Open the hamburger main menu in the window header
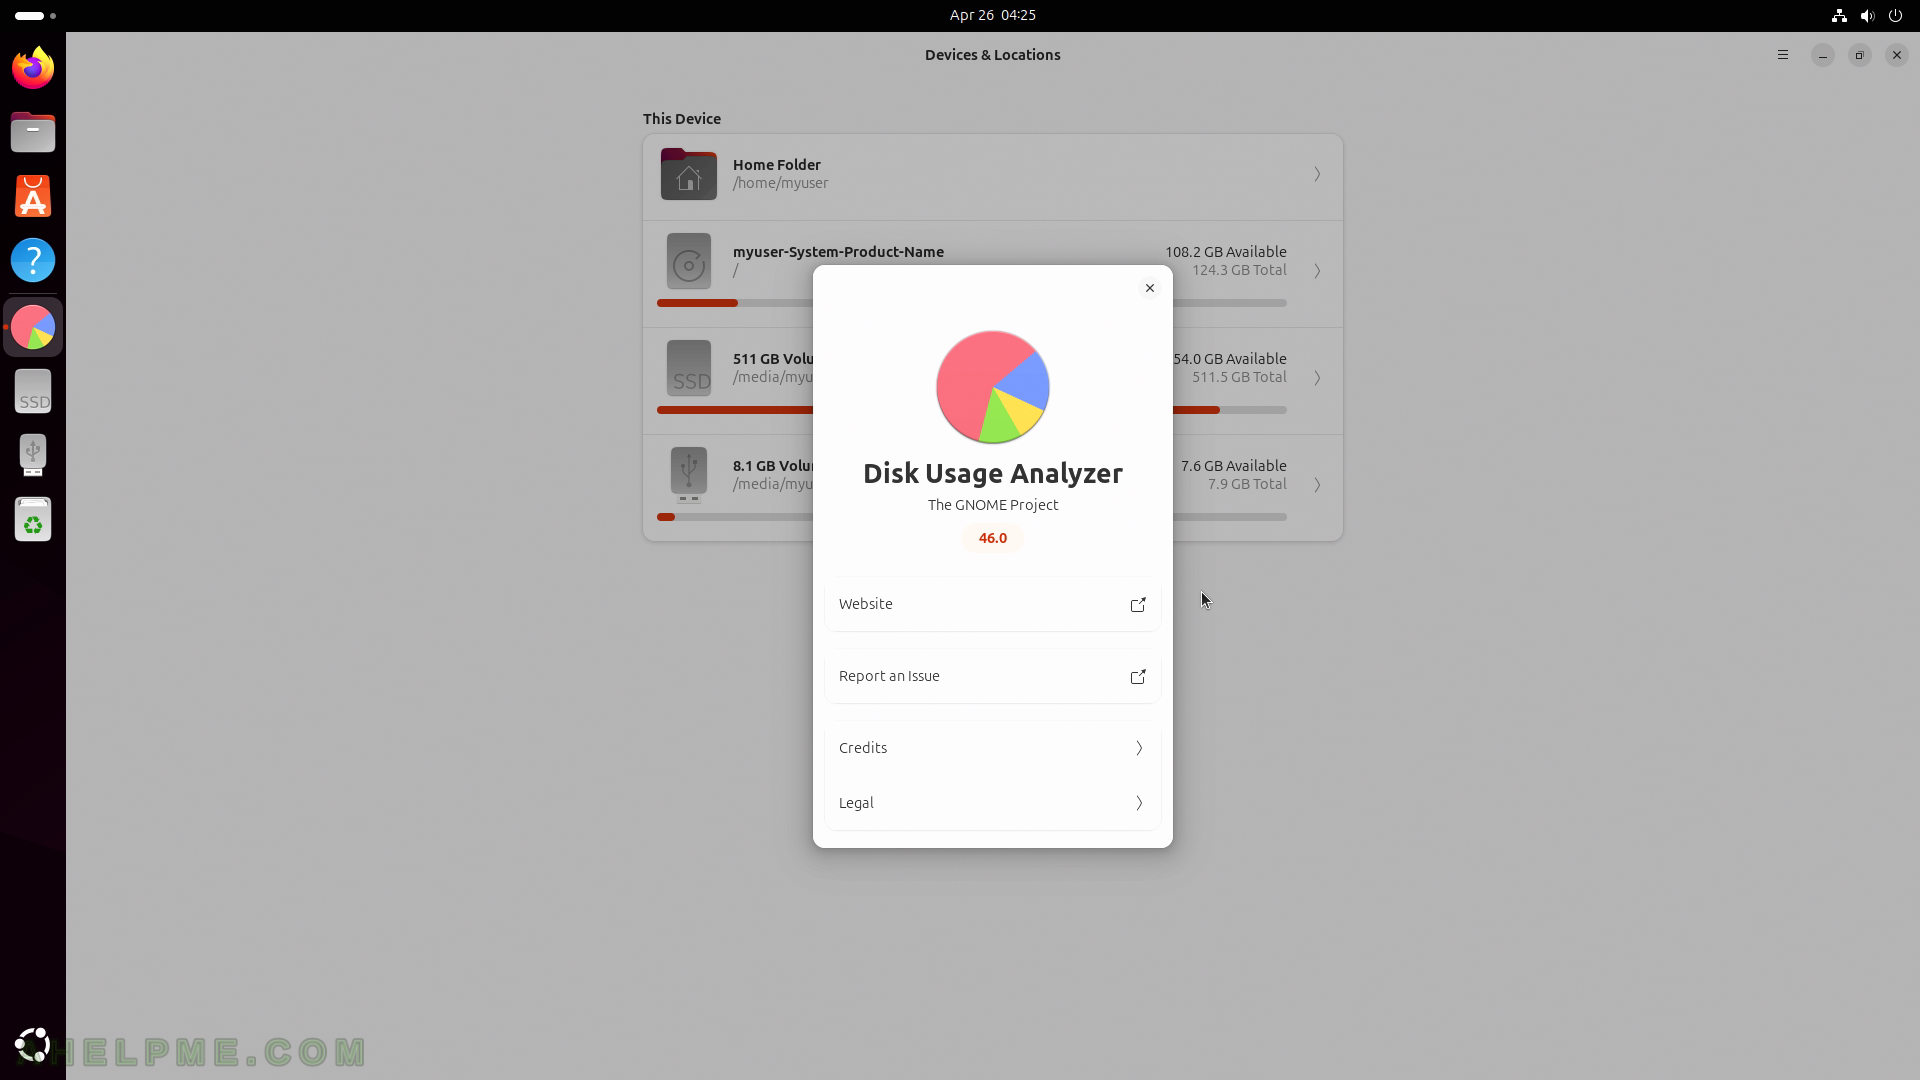This screenshot has width=1920, height=1080. click(1782, 55)
